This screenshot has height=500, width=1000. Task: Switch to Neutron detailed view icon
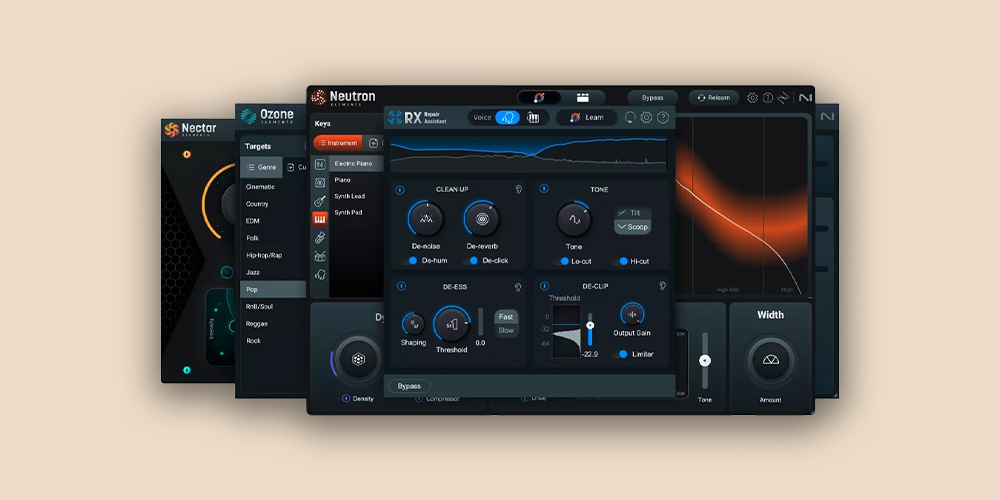[x=582, y=98]
